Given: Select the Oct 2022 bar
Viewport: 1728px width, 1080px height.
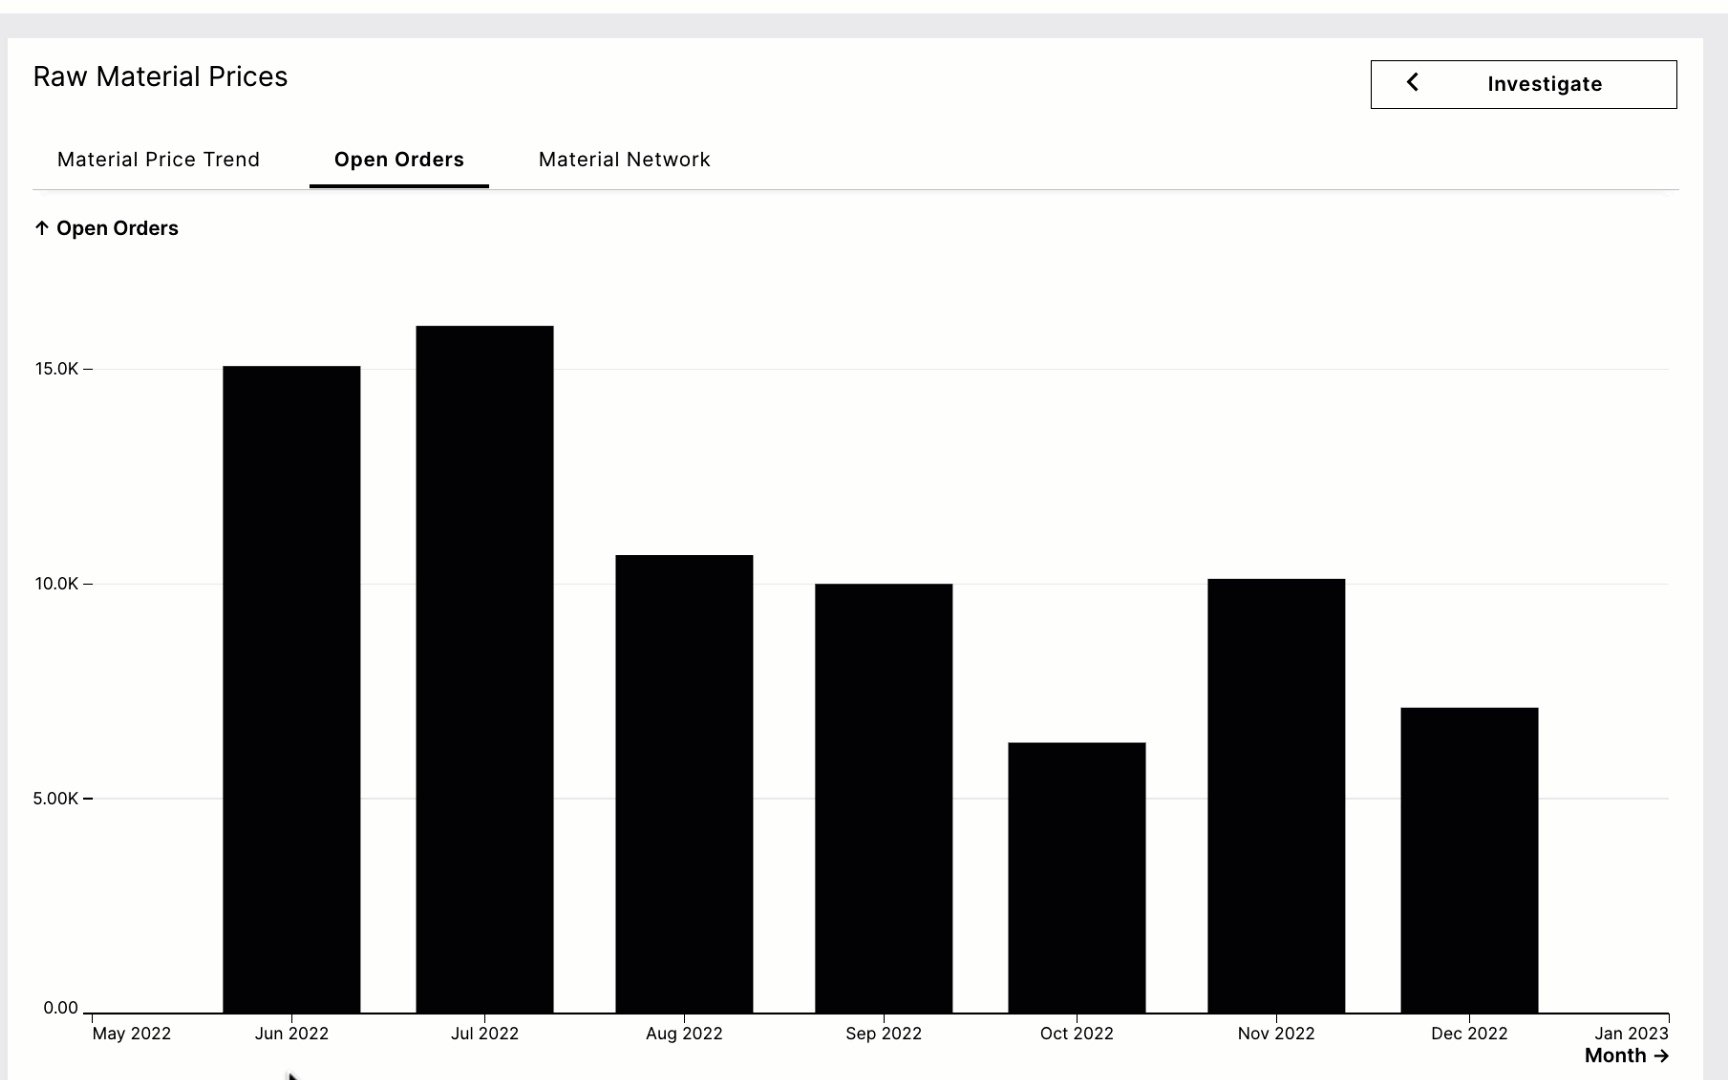Looking at the screenshot, I should click(x=1077, y=870).
